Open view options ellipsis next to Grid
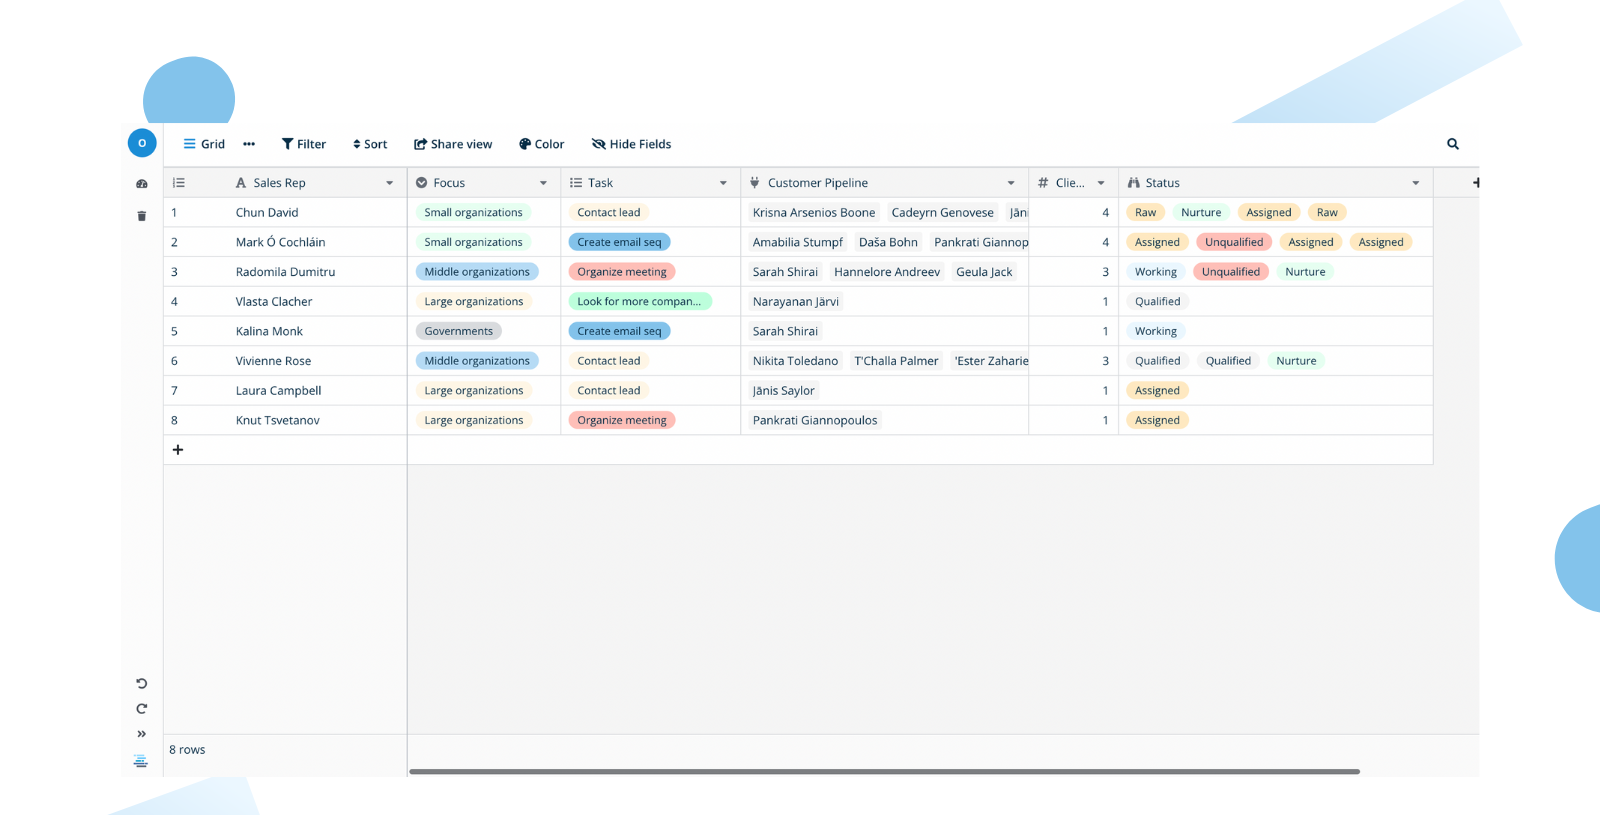Viewport: 1600px width, 815px height. pyautogui.click(x=249, y=144)
